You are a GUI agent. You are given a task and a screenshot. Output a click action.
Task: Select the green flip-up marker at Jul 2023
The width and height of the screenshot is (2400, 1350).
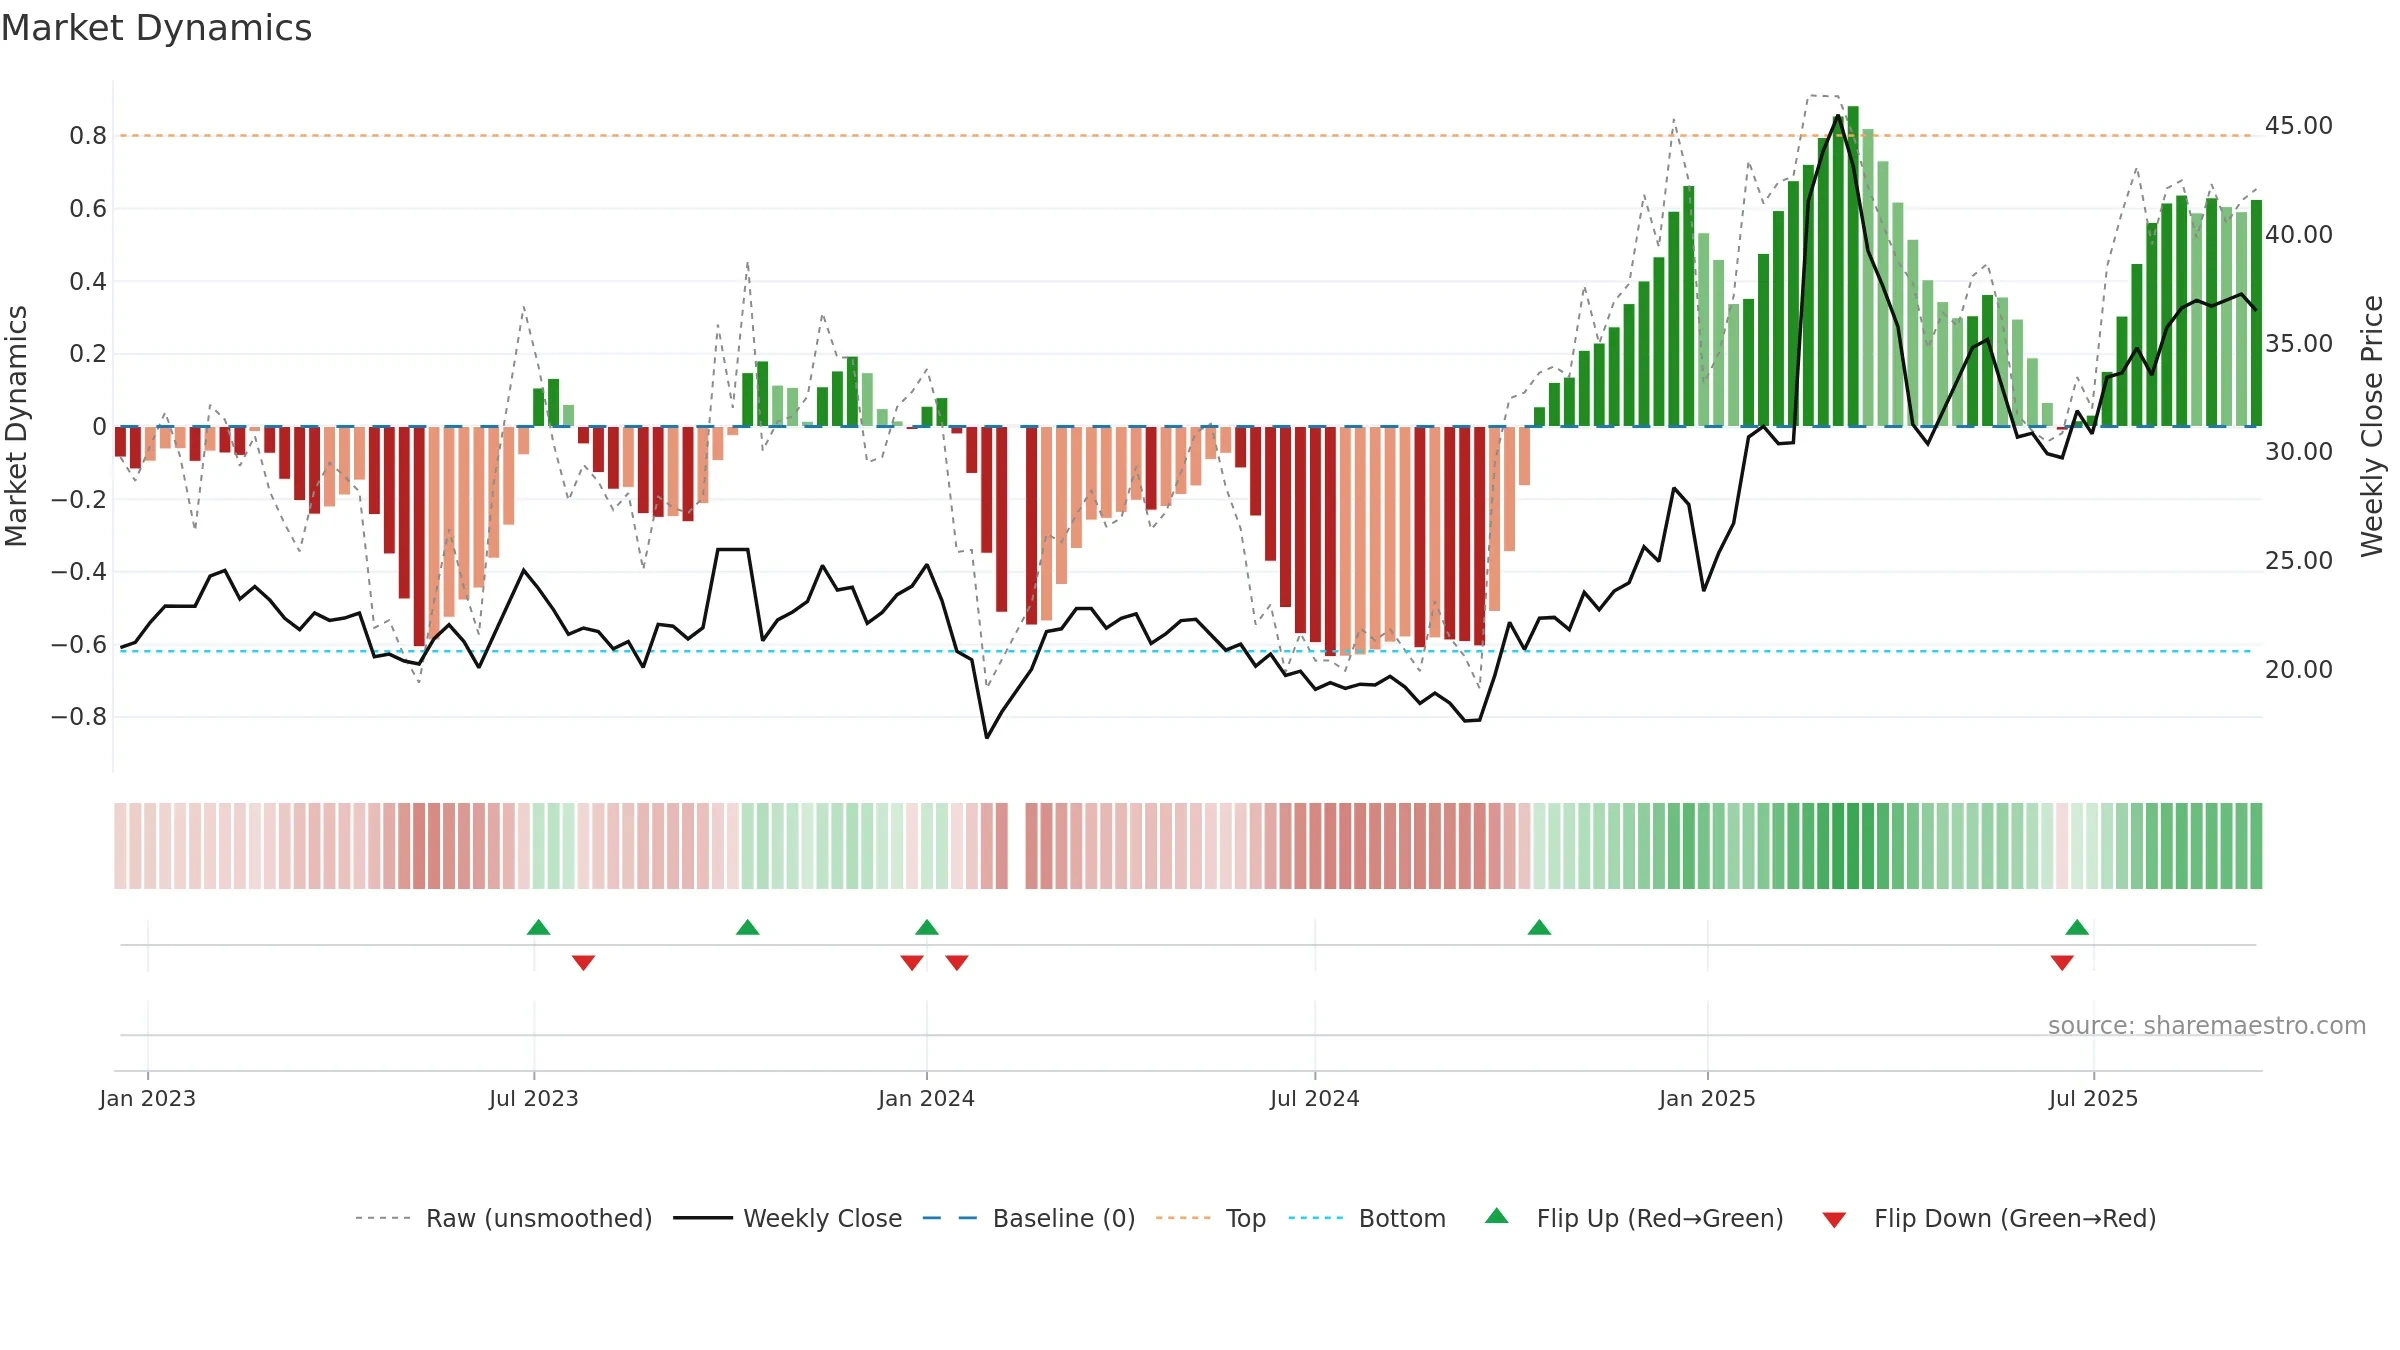(x=539, y=927)
